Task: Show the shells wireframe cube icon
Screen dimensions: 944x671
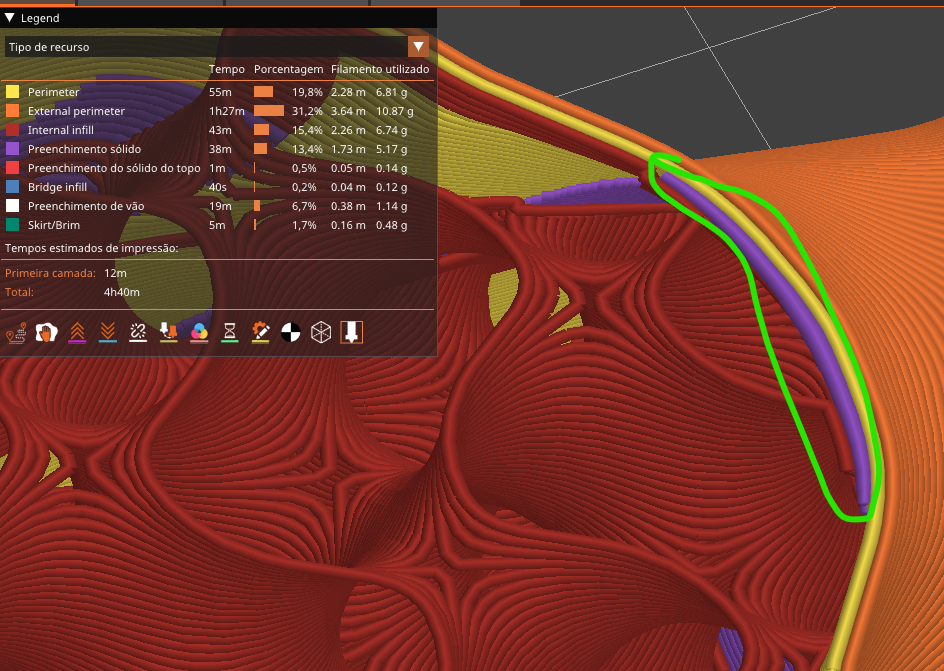Action: [318, 331]
